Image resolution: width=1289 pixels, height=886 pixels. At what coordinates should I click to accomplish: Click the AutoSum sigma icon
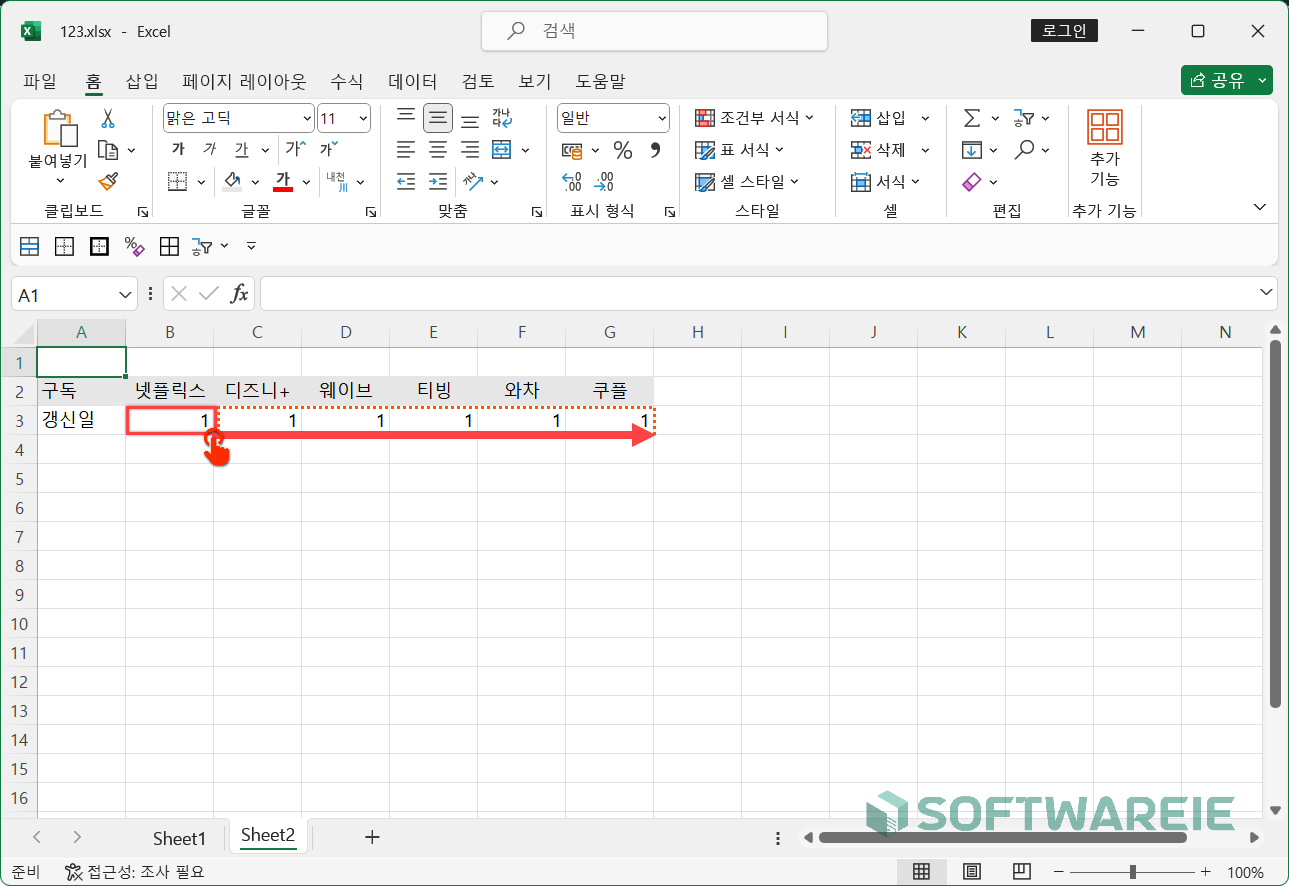pyautogui.click(x=971, y=118)
